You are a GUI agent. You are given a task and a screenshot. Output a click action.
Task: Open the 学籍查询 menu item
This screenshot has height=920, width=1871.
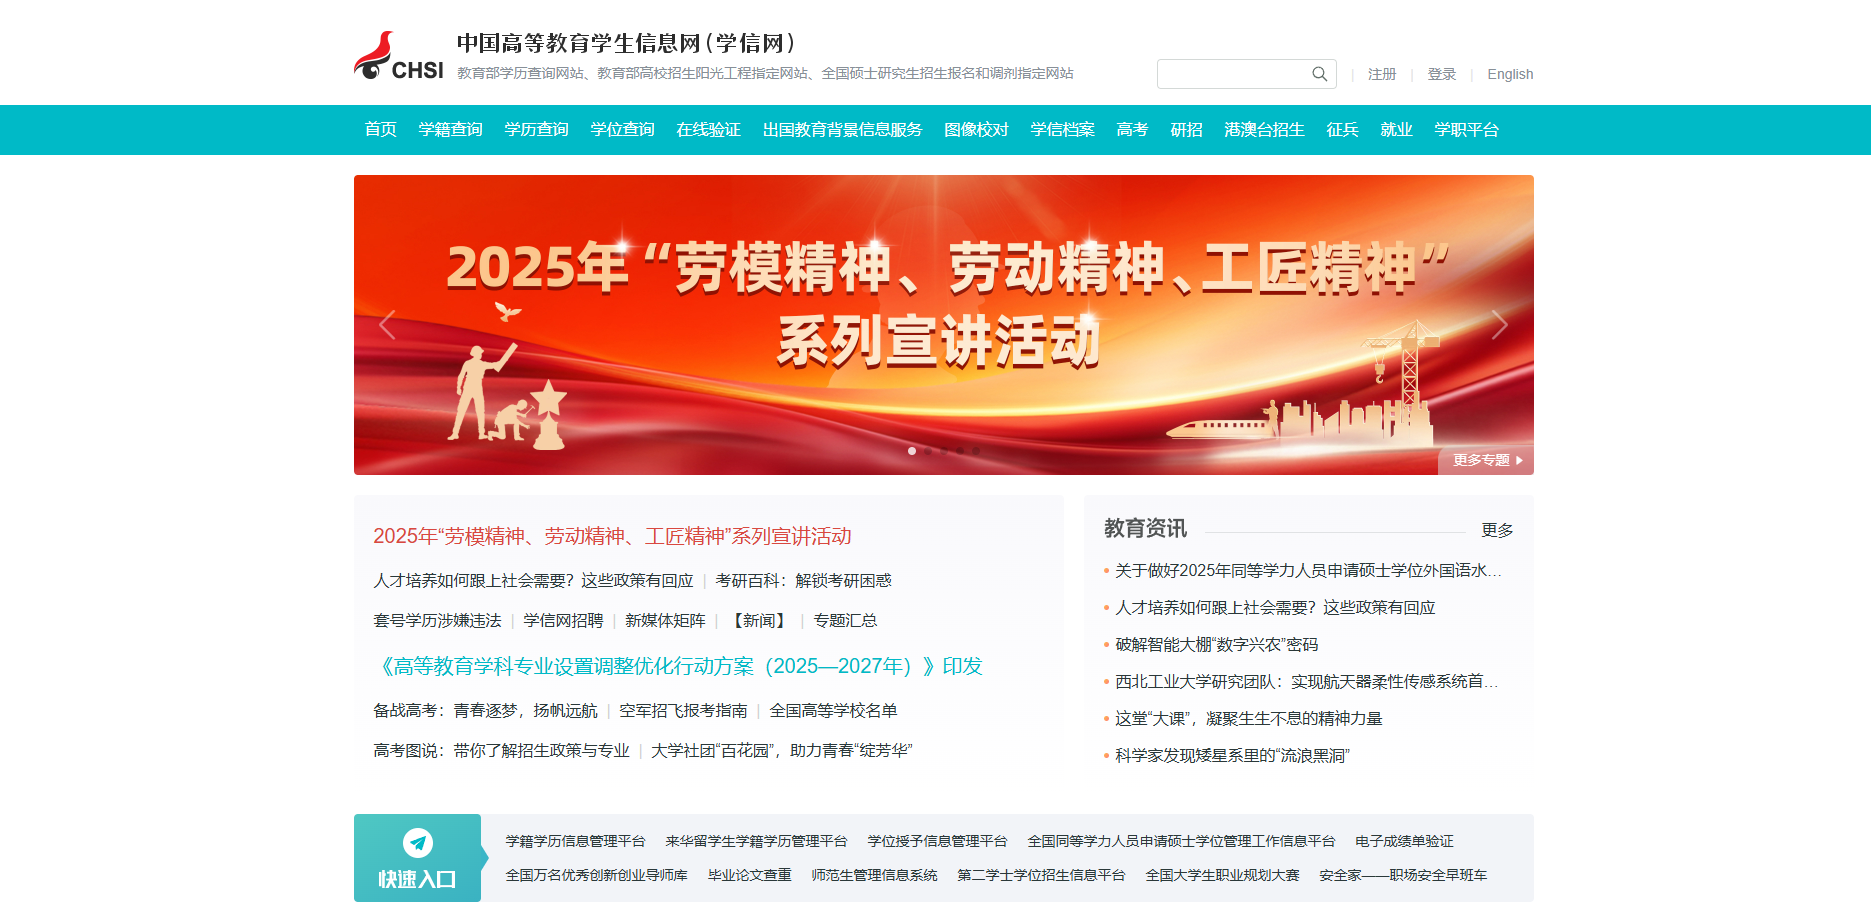(450, 130)
